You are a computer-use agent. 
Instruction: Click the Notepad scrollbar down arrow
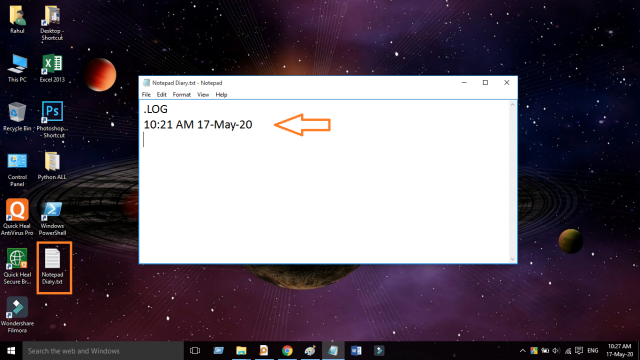click(513, 259)
